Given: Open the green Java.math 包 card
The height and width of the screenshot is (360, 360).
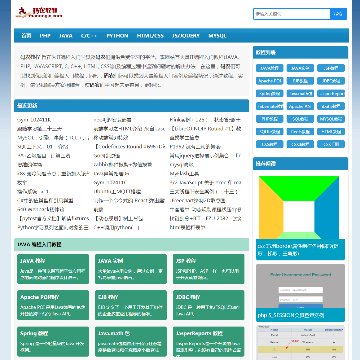Looking at the screenshot, I should tap(131, 341).
